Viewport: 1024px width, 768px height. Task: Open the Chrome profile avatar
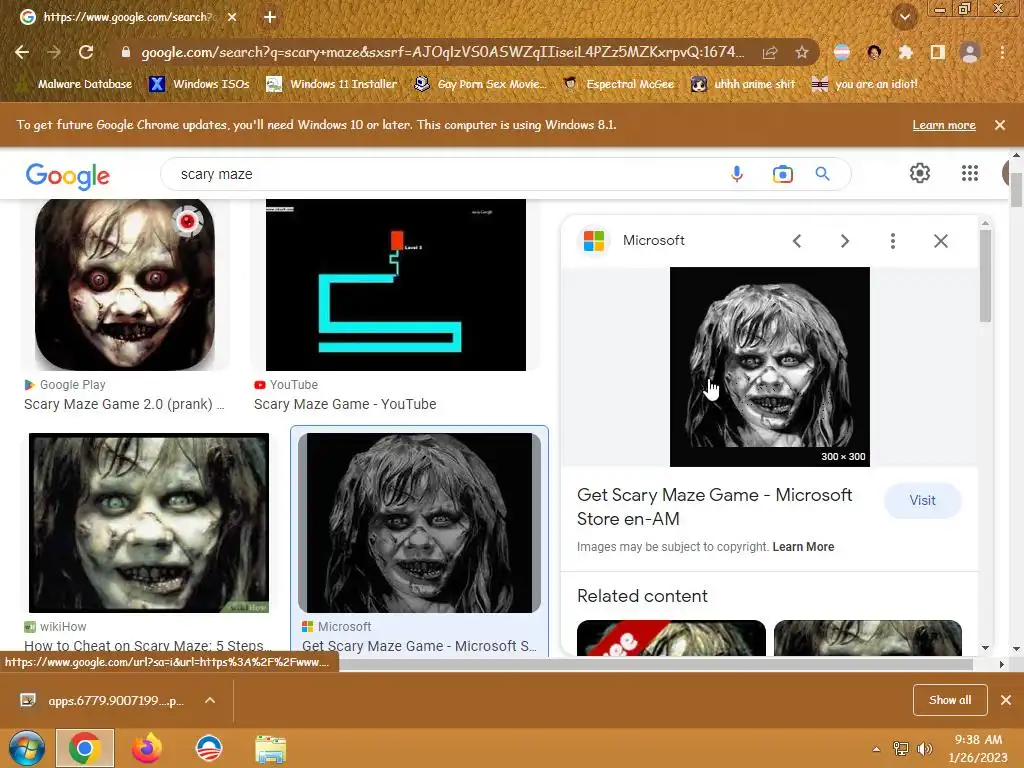click(x=970, y=52)
